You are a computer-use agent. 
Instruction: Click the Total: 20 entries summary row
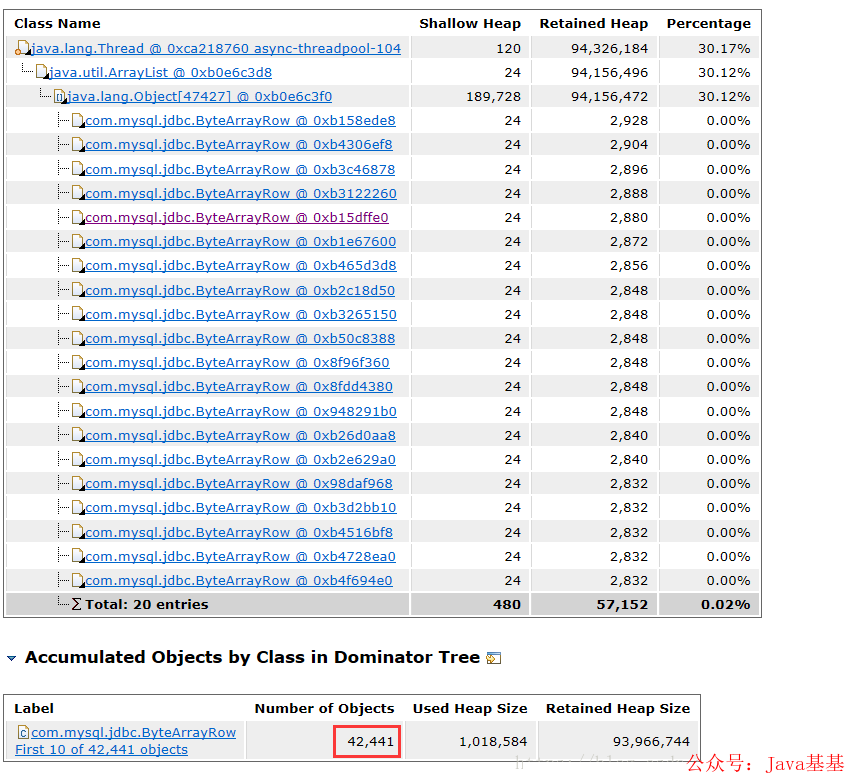coord(382,604)
